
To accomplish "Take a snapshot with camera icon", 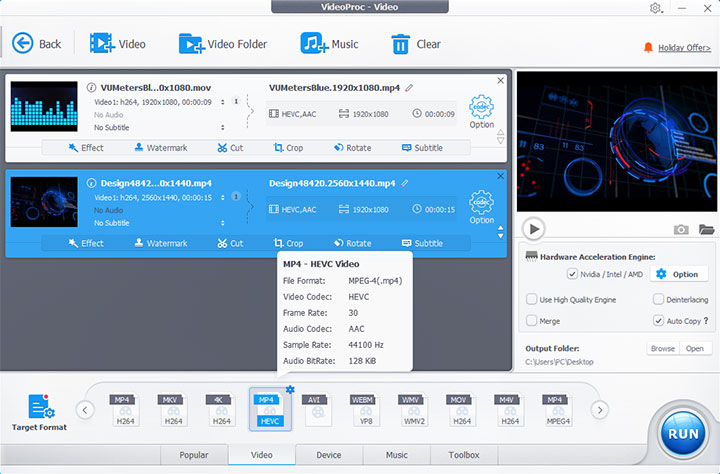I will point(681,229).
